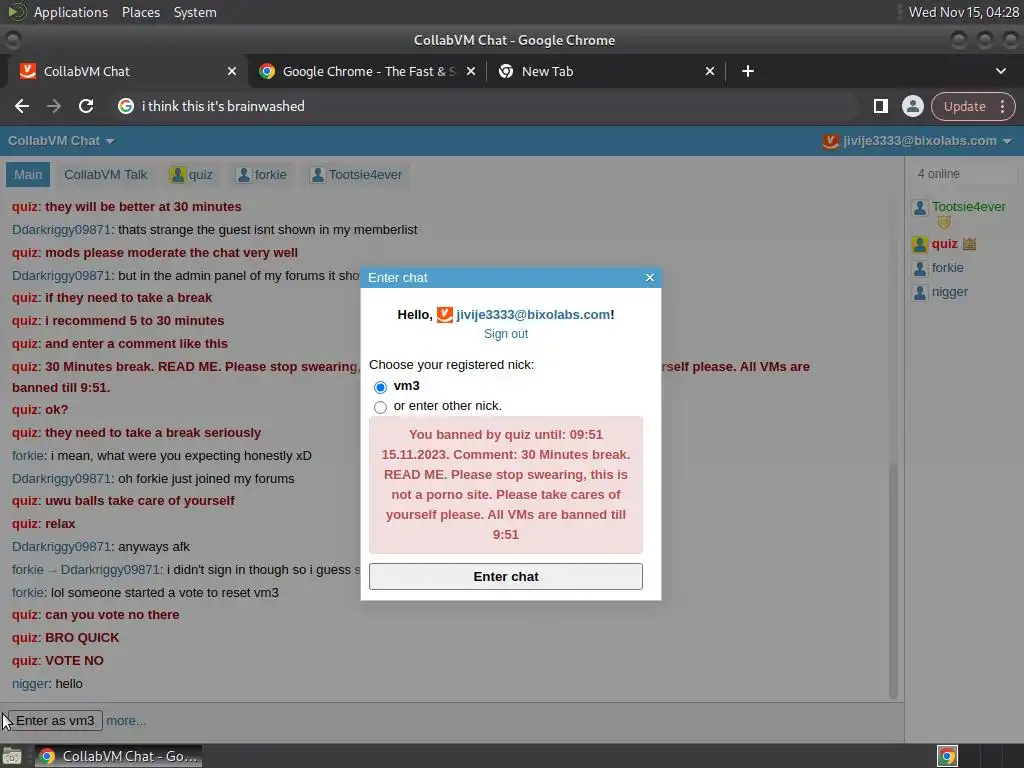1024x768 pixels.
Task: Open Chrome's three-dot menu
Action: [x=1002, y=106]
